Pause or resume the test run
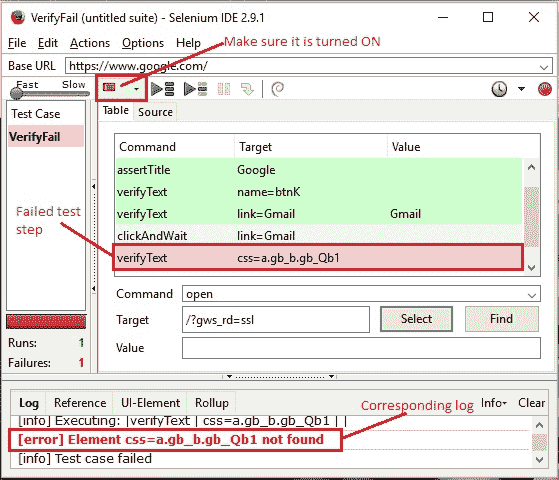The width and height of the screenshot is (559, 480). point(224,89)
